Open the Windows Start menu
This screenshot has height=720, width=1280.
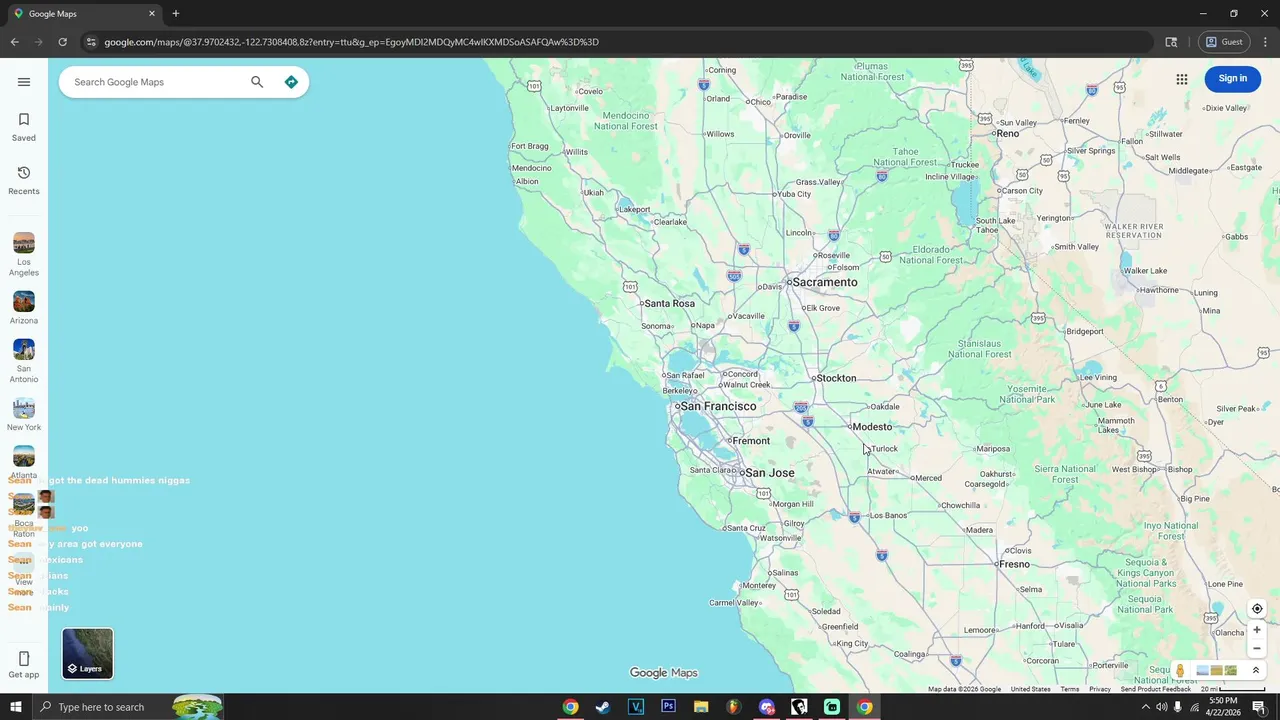point(16,707)
